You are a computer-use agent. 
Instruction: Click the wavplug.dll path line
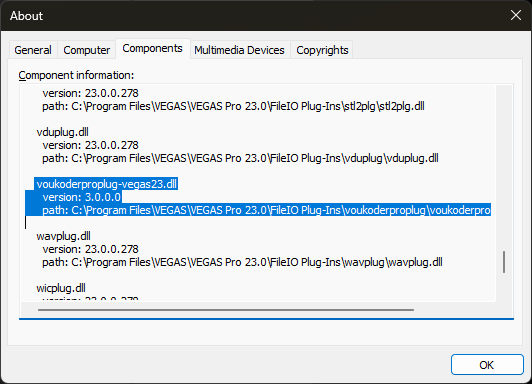point(242,262)
